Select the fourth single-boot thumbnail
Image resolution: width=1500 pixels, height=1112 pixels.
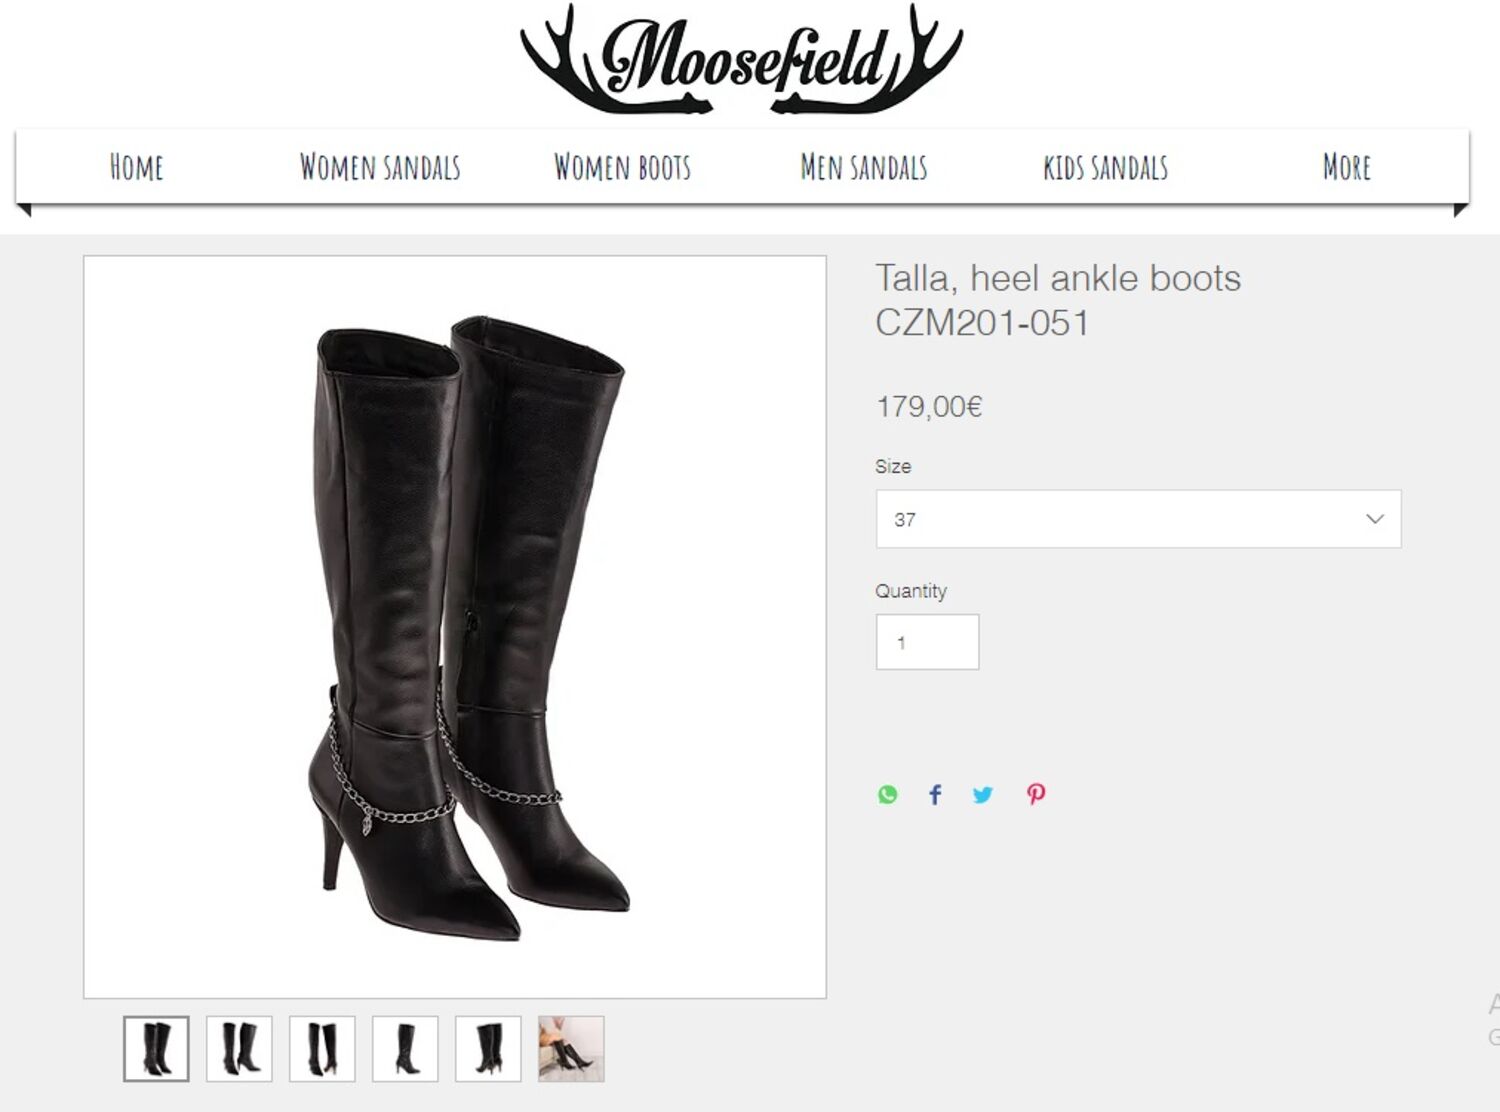coord(405,1049)
